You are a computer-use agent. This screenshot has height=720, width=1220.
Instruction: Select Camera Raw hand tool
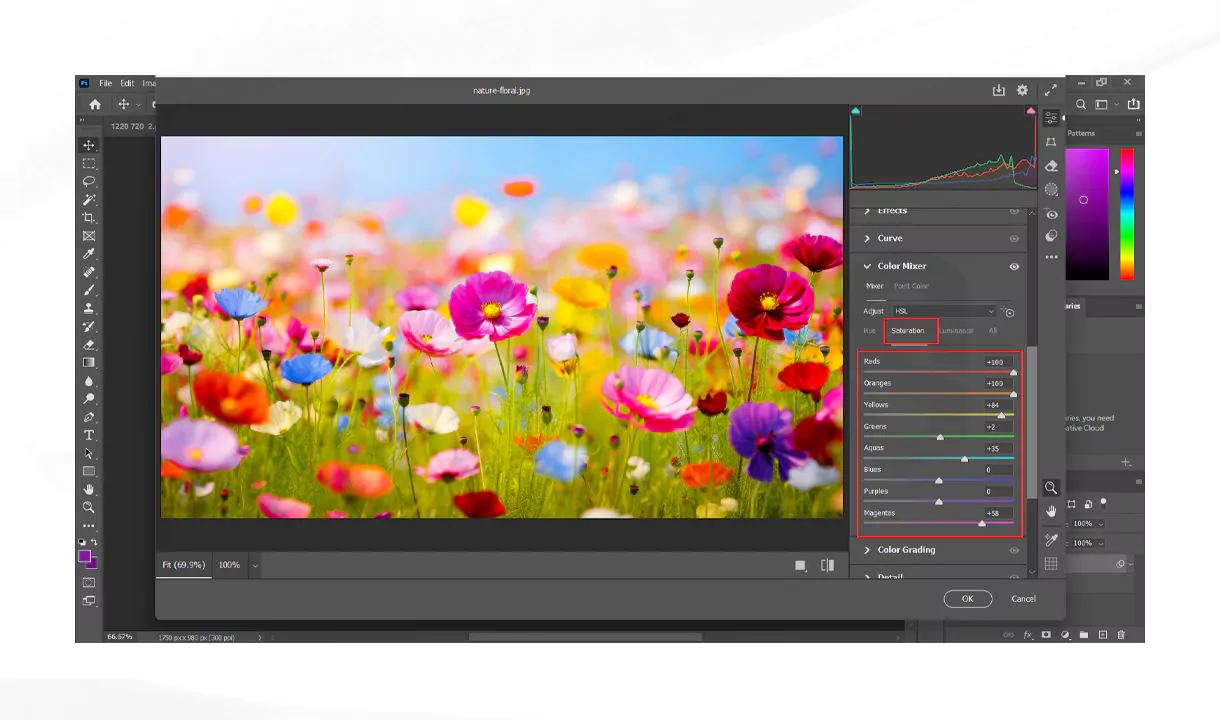[x=1051, y=512]
